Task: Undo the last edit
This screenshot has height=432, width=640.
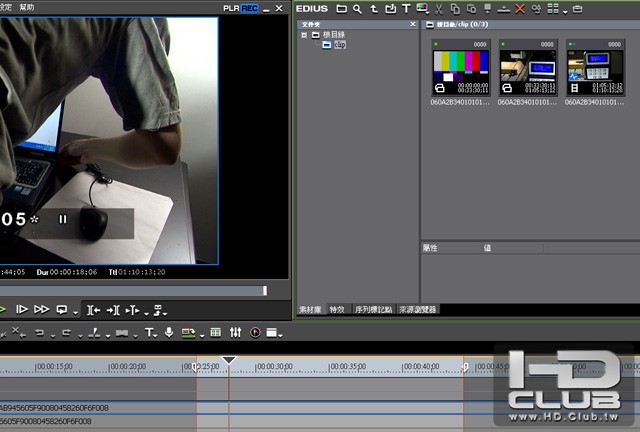Action: click(x=39, y=333)
